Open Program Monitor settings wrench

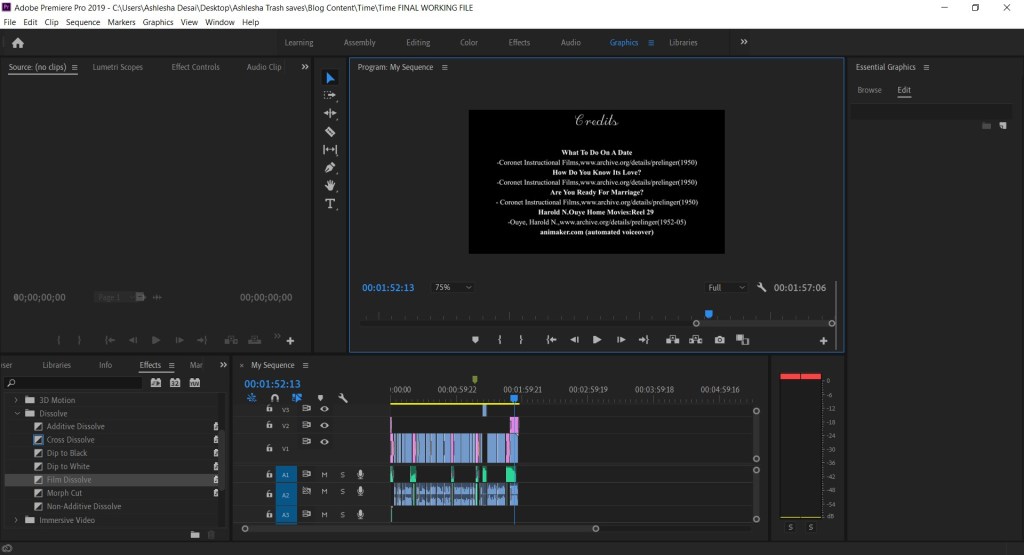[x=761, y=288]
